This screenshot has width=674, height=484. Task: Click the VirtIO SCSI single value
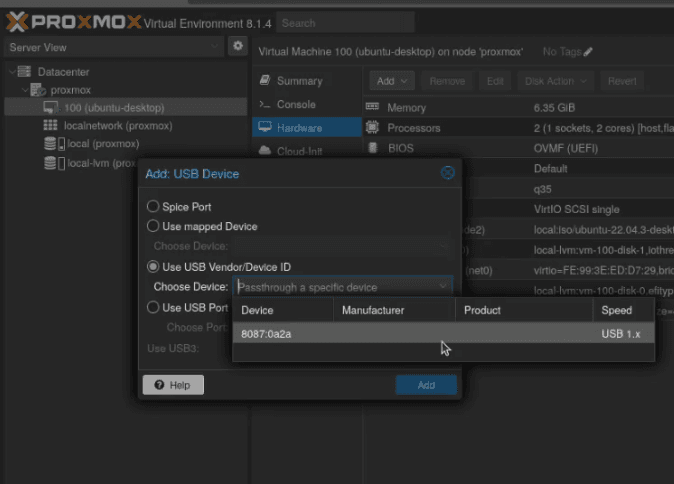pyautogui.click(x=576, y=209)
